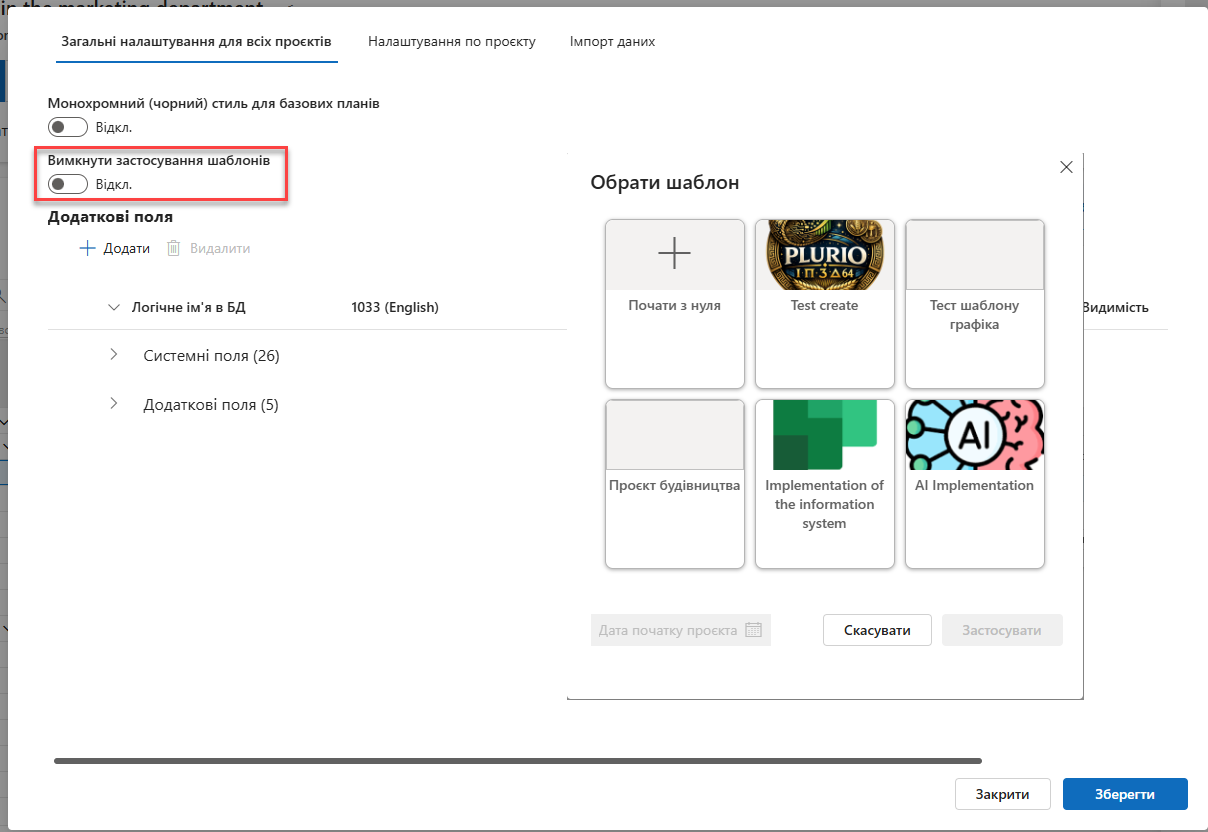Toggle Вимкнути застосування шаблонів switch
The image size is (1208, 832).
point(68,184)
